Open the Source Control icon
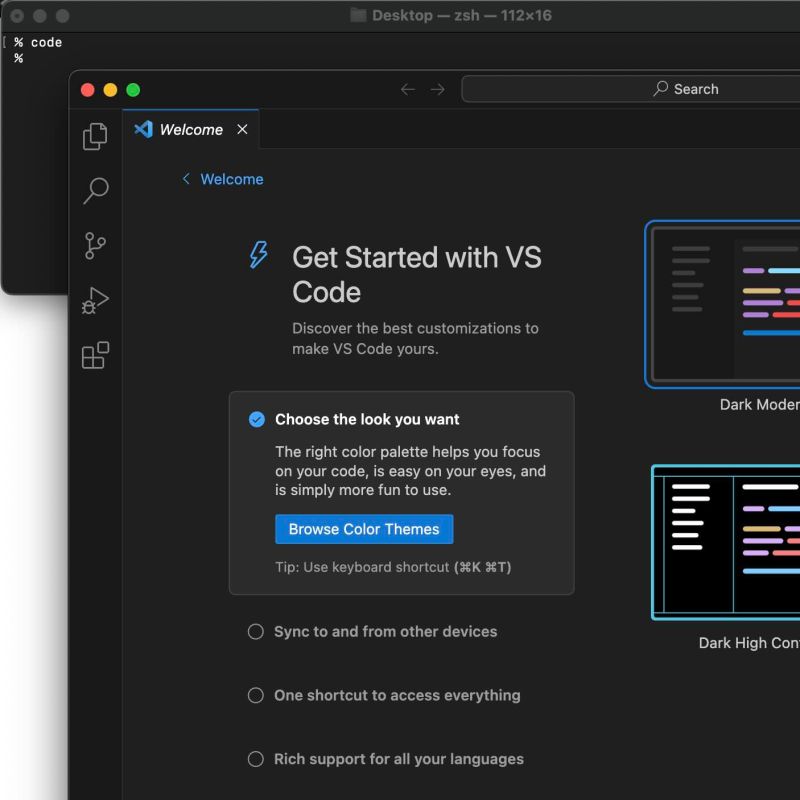This screenshot has width=800, height=800. pos(95,246)
